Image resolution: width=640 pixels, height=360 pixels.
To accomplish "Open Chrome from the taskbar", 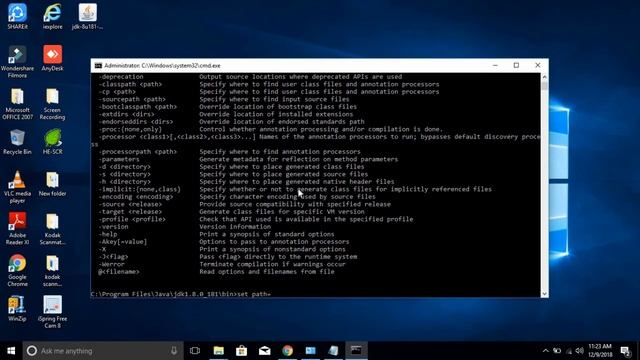I will 287,351.
